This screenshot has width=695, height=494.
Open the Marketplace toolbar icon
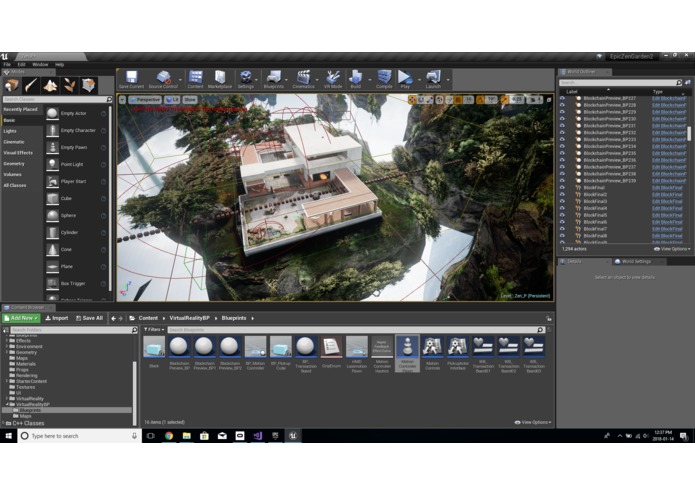(x=220, y=79)
